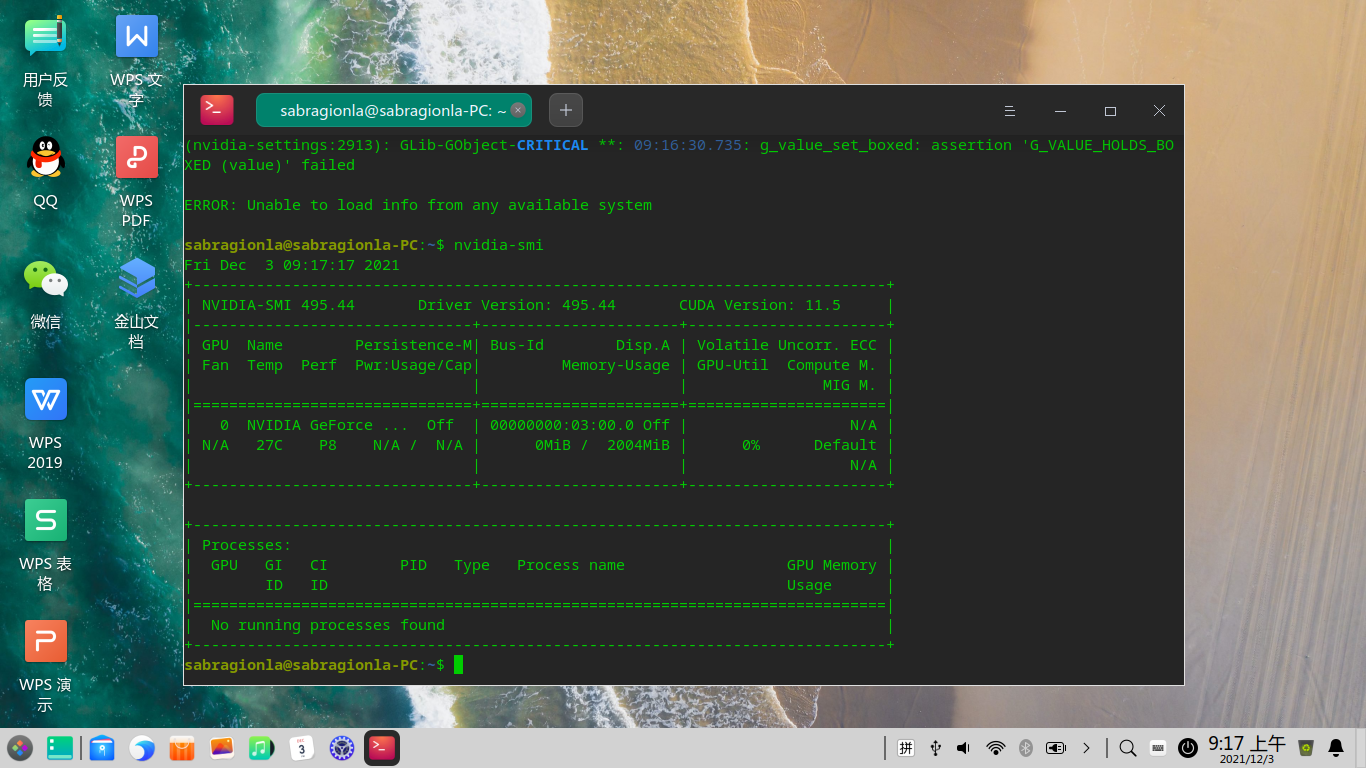
Task: Toggle the Bluetooth tray icon
Action: pos(1025,748)
